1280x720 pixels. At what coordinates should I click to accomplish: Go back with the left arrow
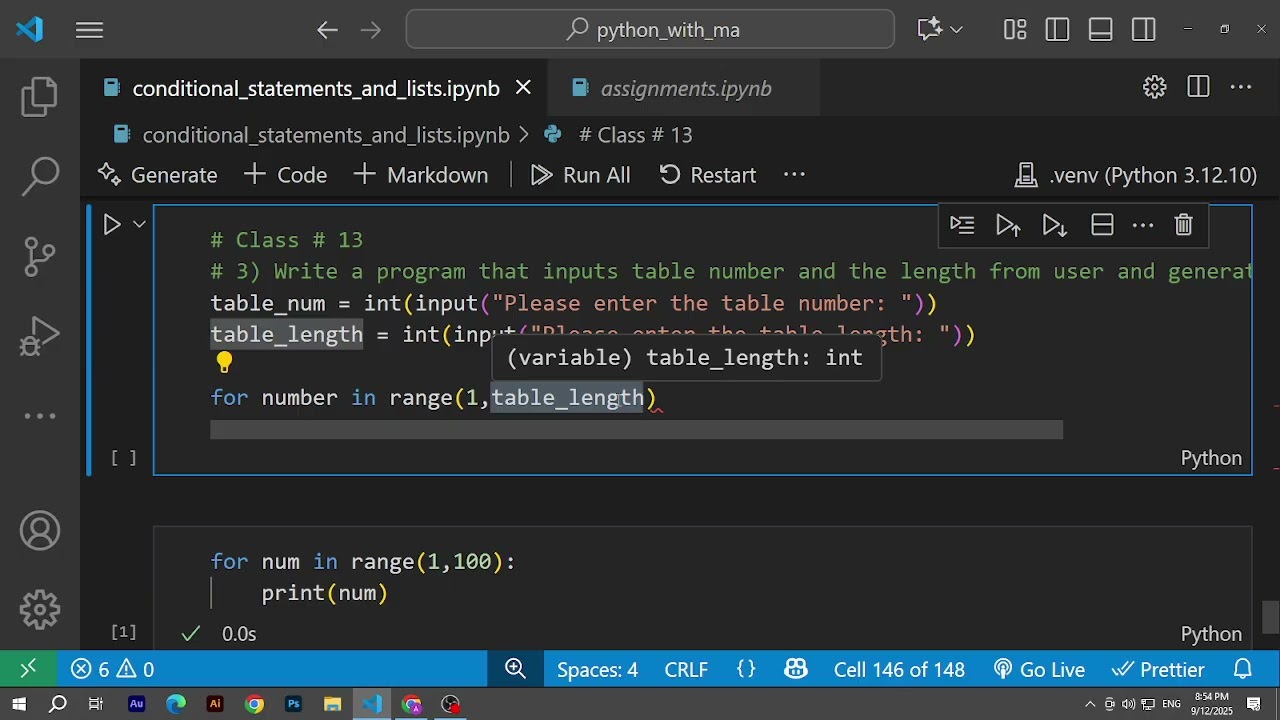point(327,30)
